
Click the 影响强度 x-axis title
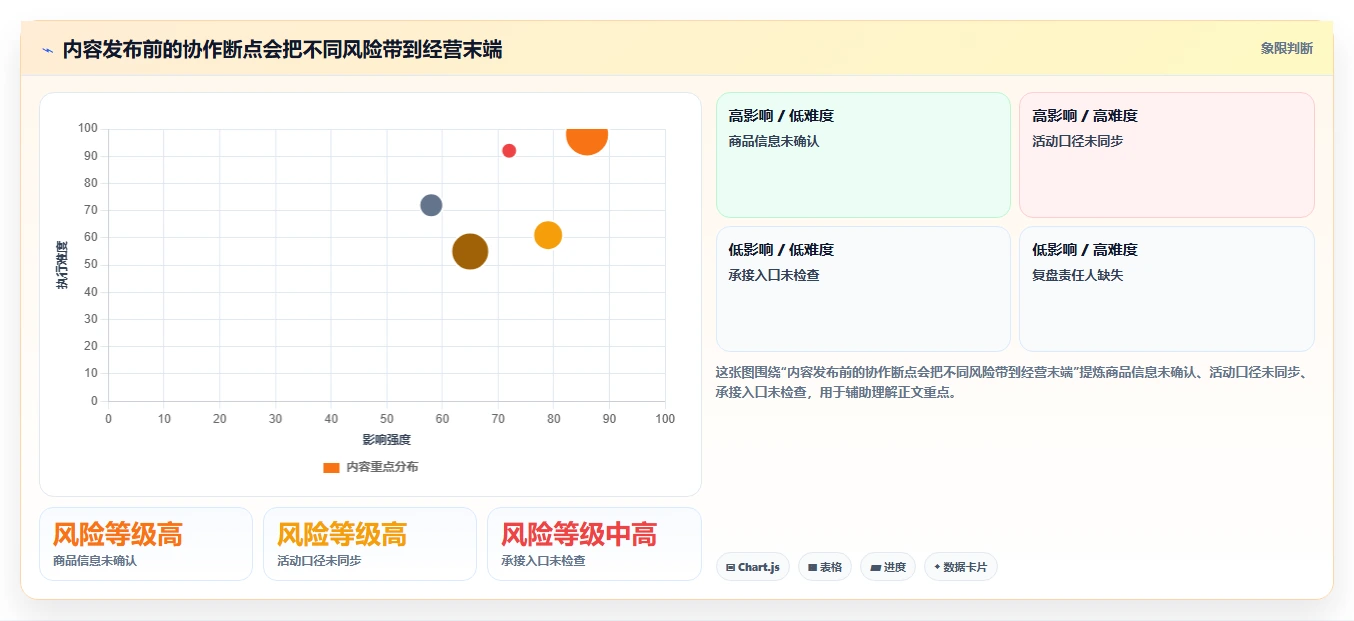(386, 439)
